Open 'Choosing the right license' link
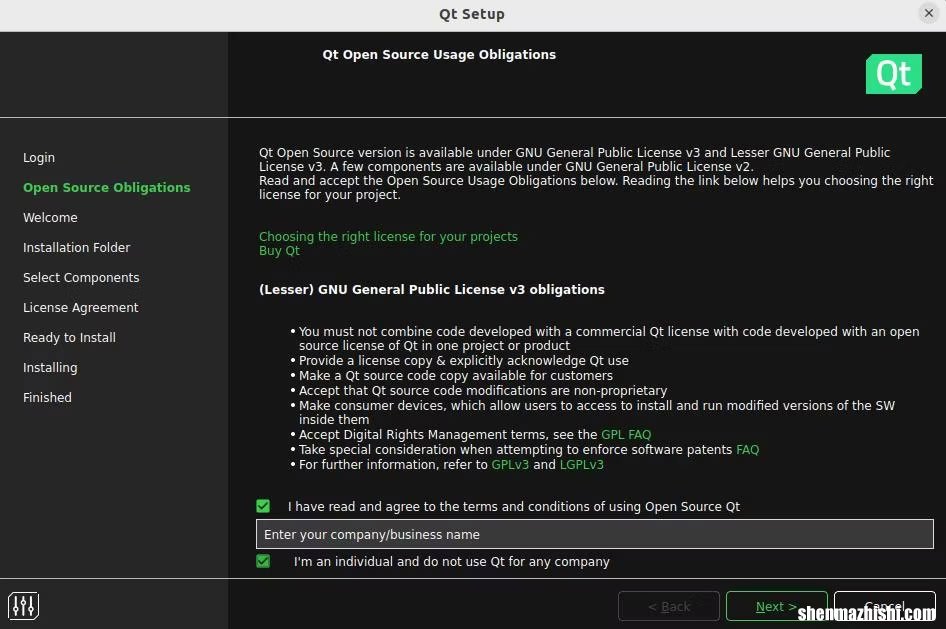Screen dimensions: 946x629 (388, 237)
